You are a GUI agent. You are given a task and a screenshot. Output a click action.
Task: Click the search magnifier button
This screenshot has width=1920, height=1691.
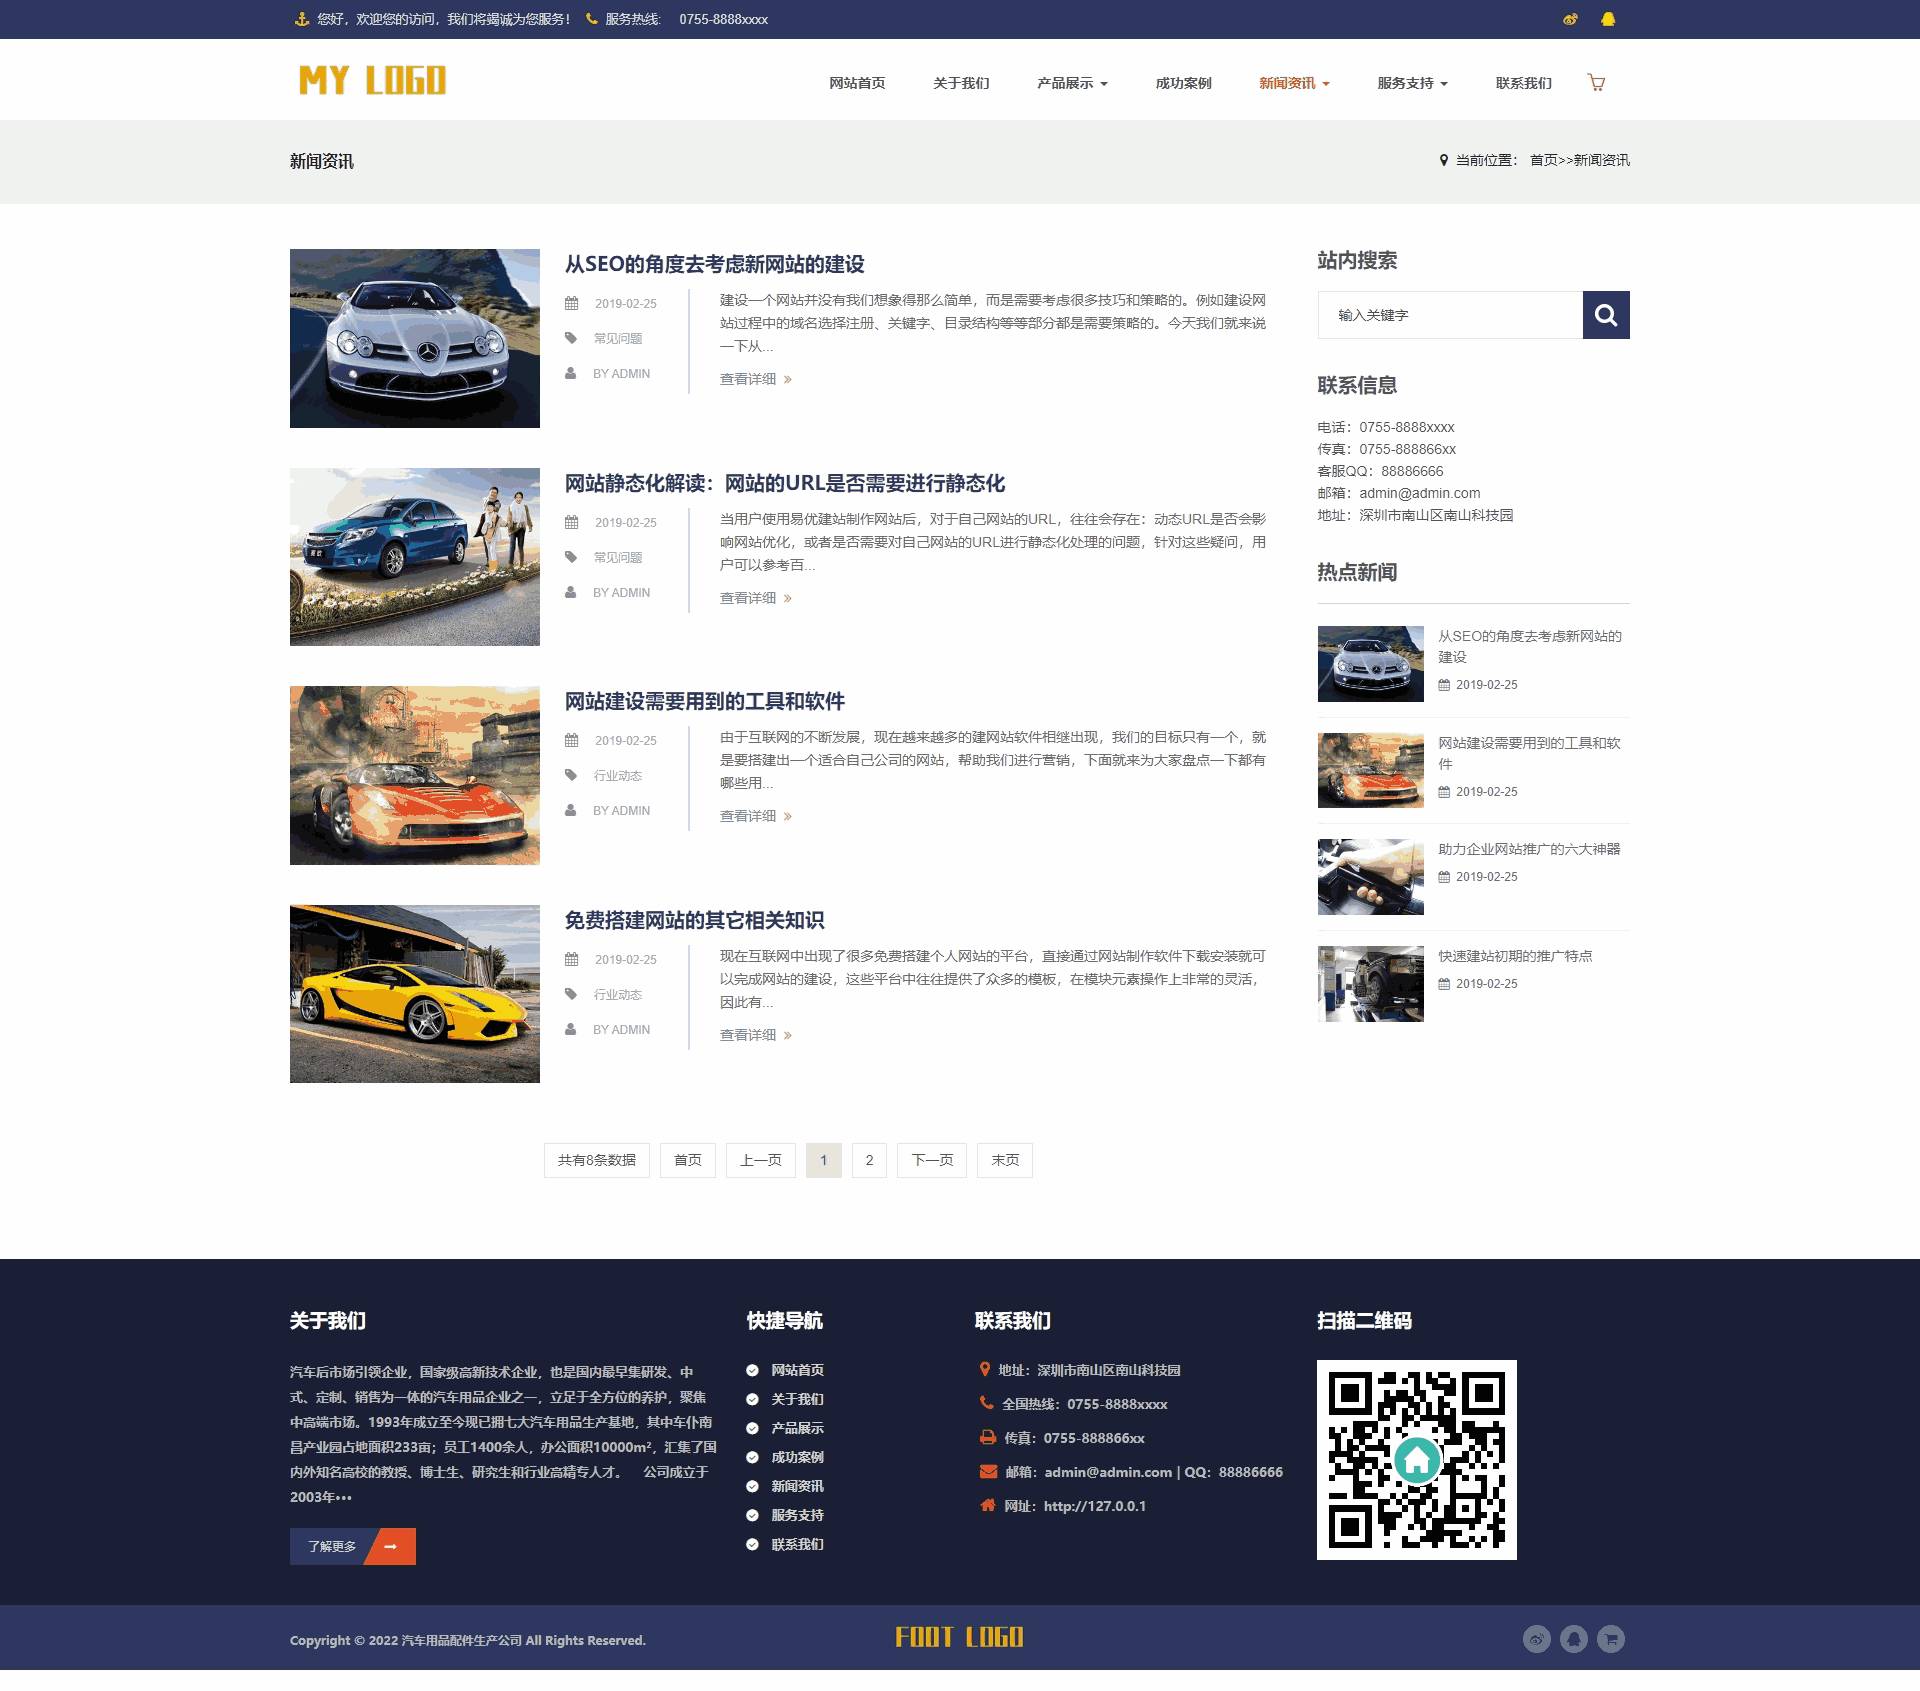pos(1605,315)
